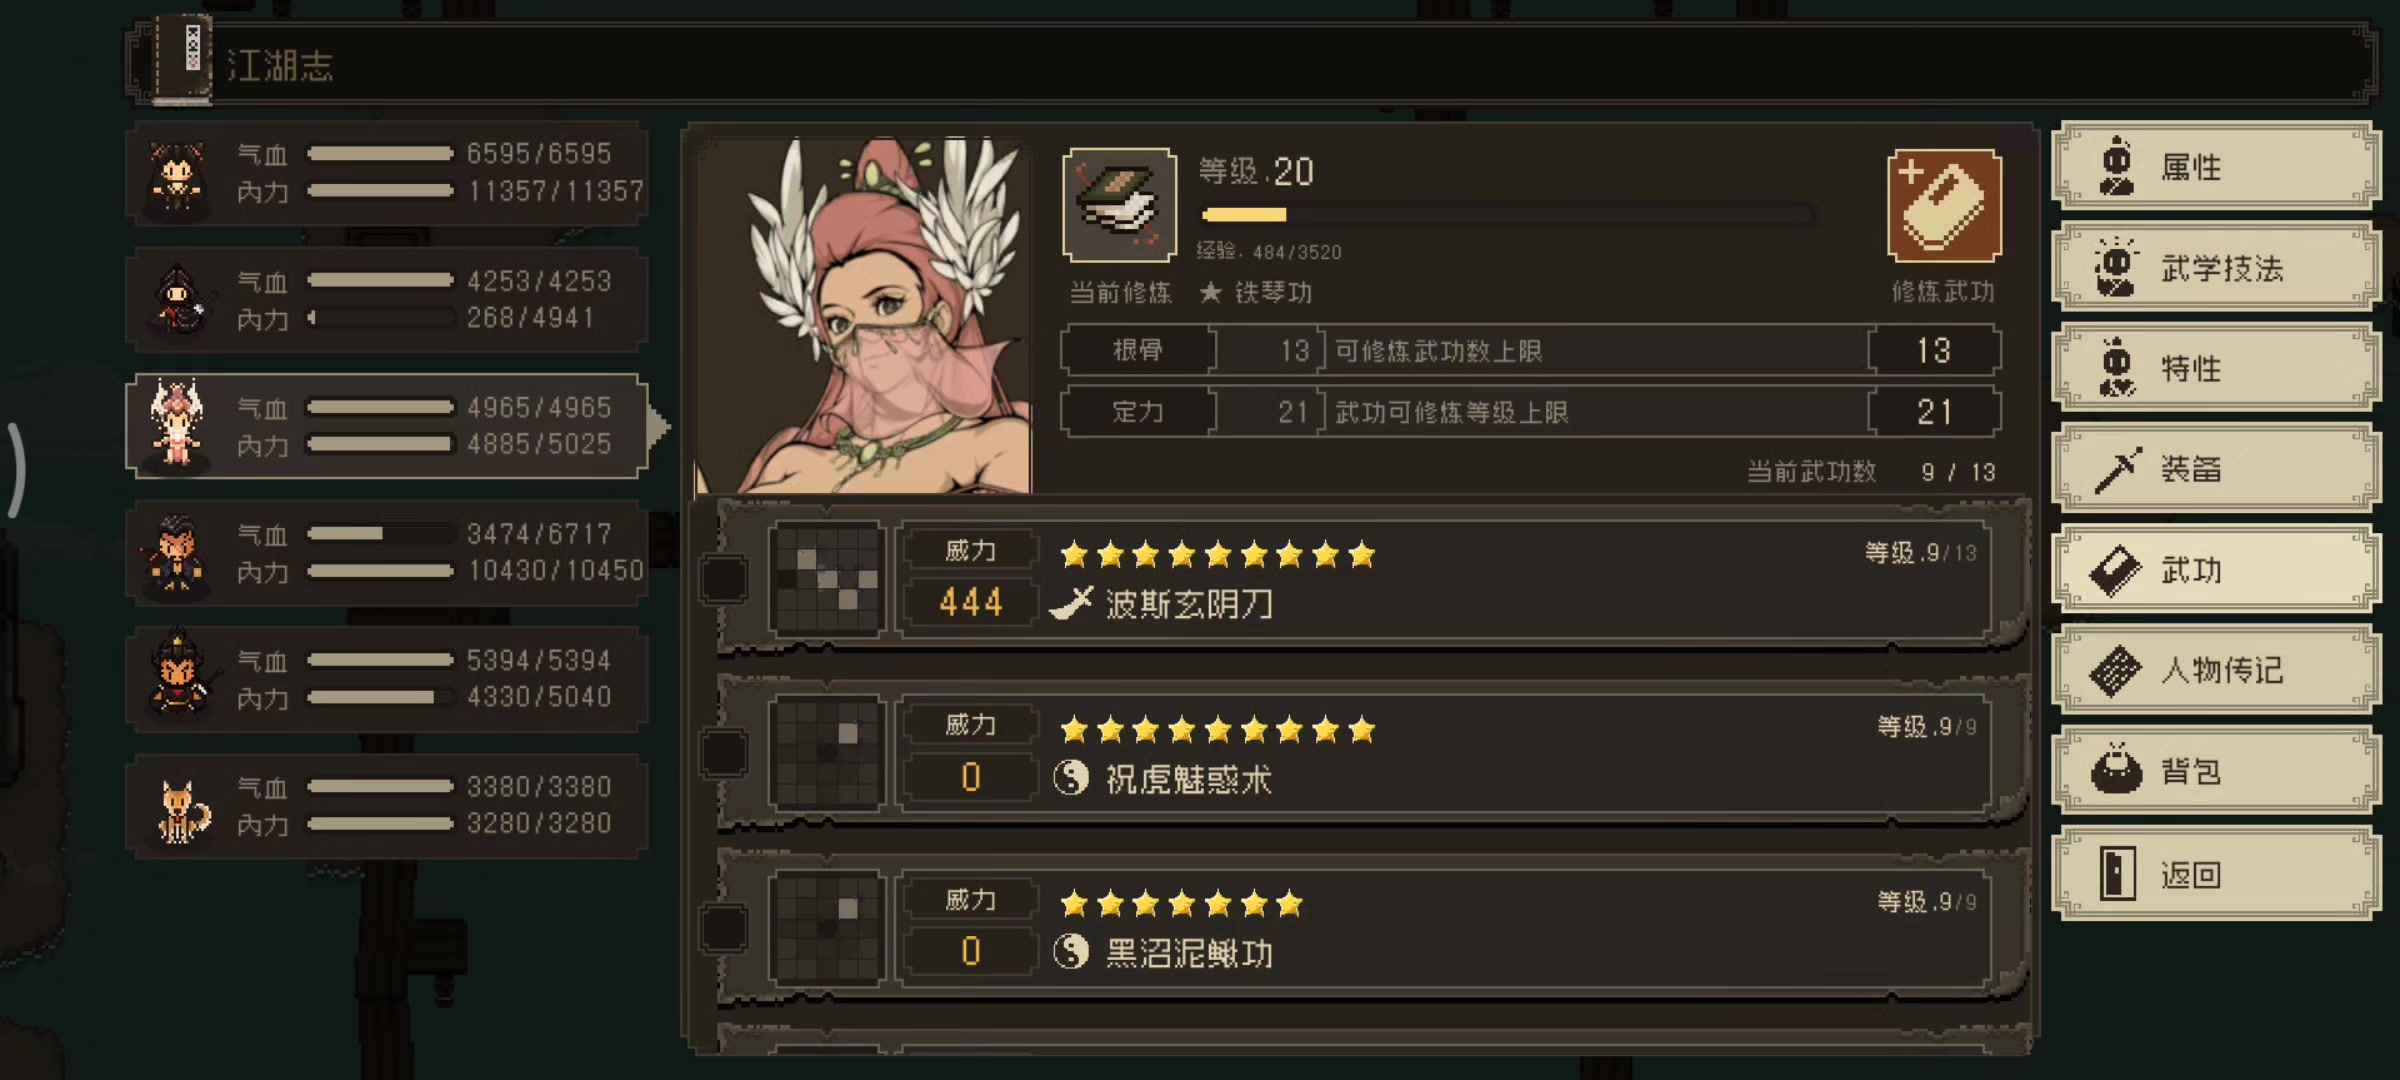This screenshot has width=2400, height=1080.
Task: Select the 江湖志 journal book icon
Action: [x=185, y=58]
